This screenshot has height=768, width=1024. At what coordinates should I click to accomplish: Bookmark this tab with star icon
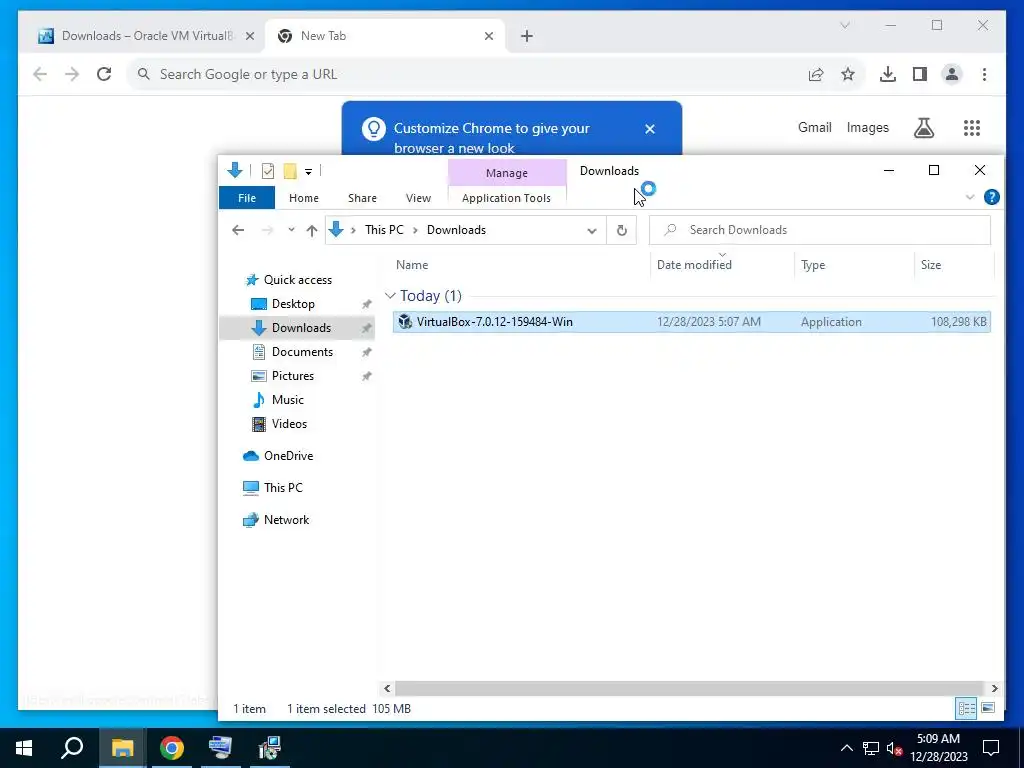(x=848, y=74)
